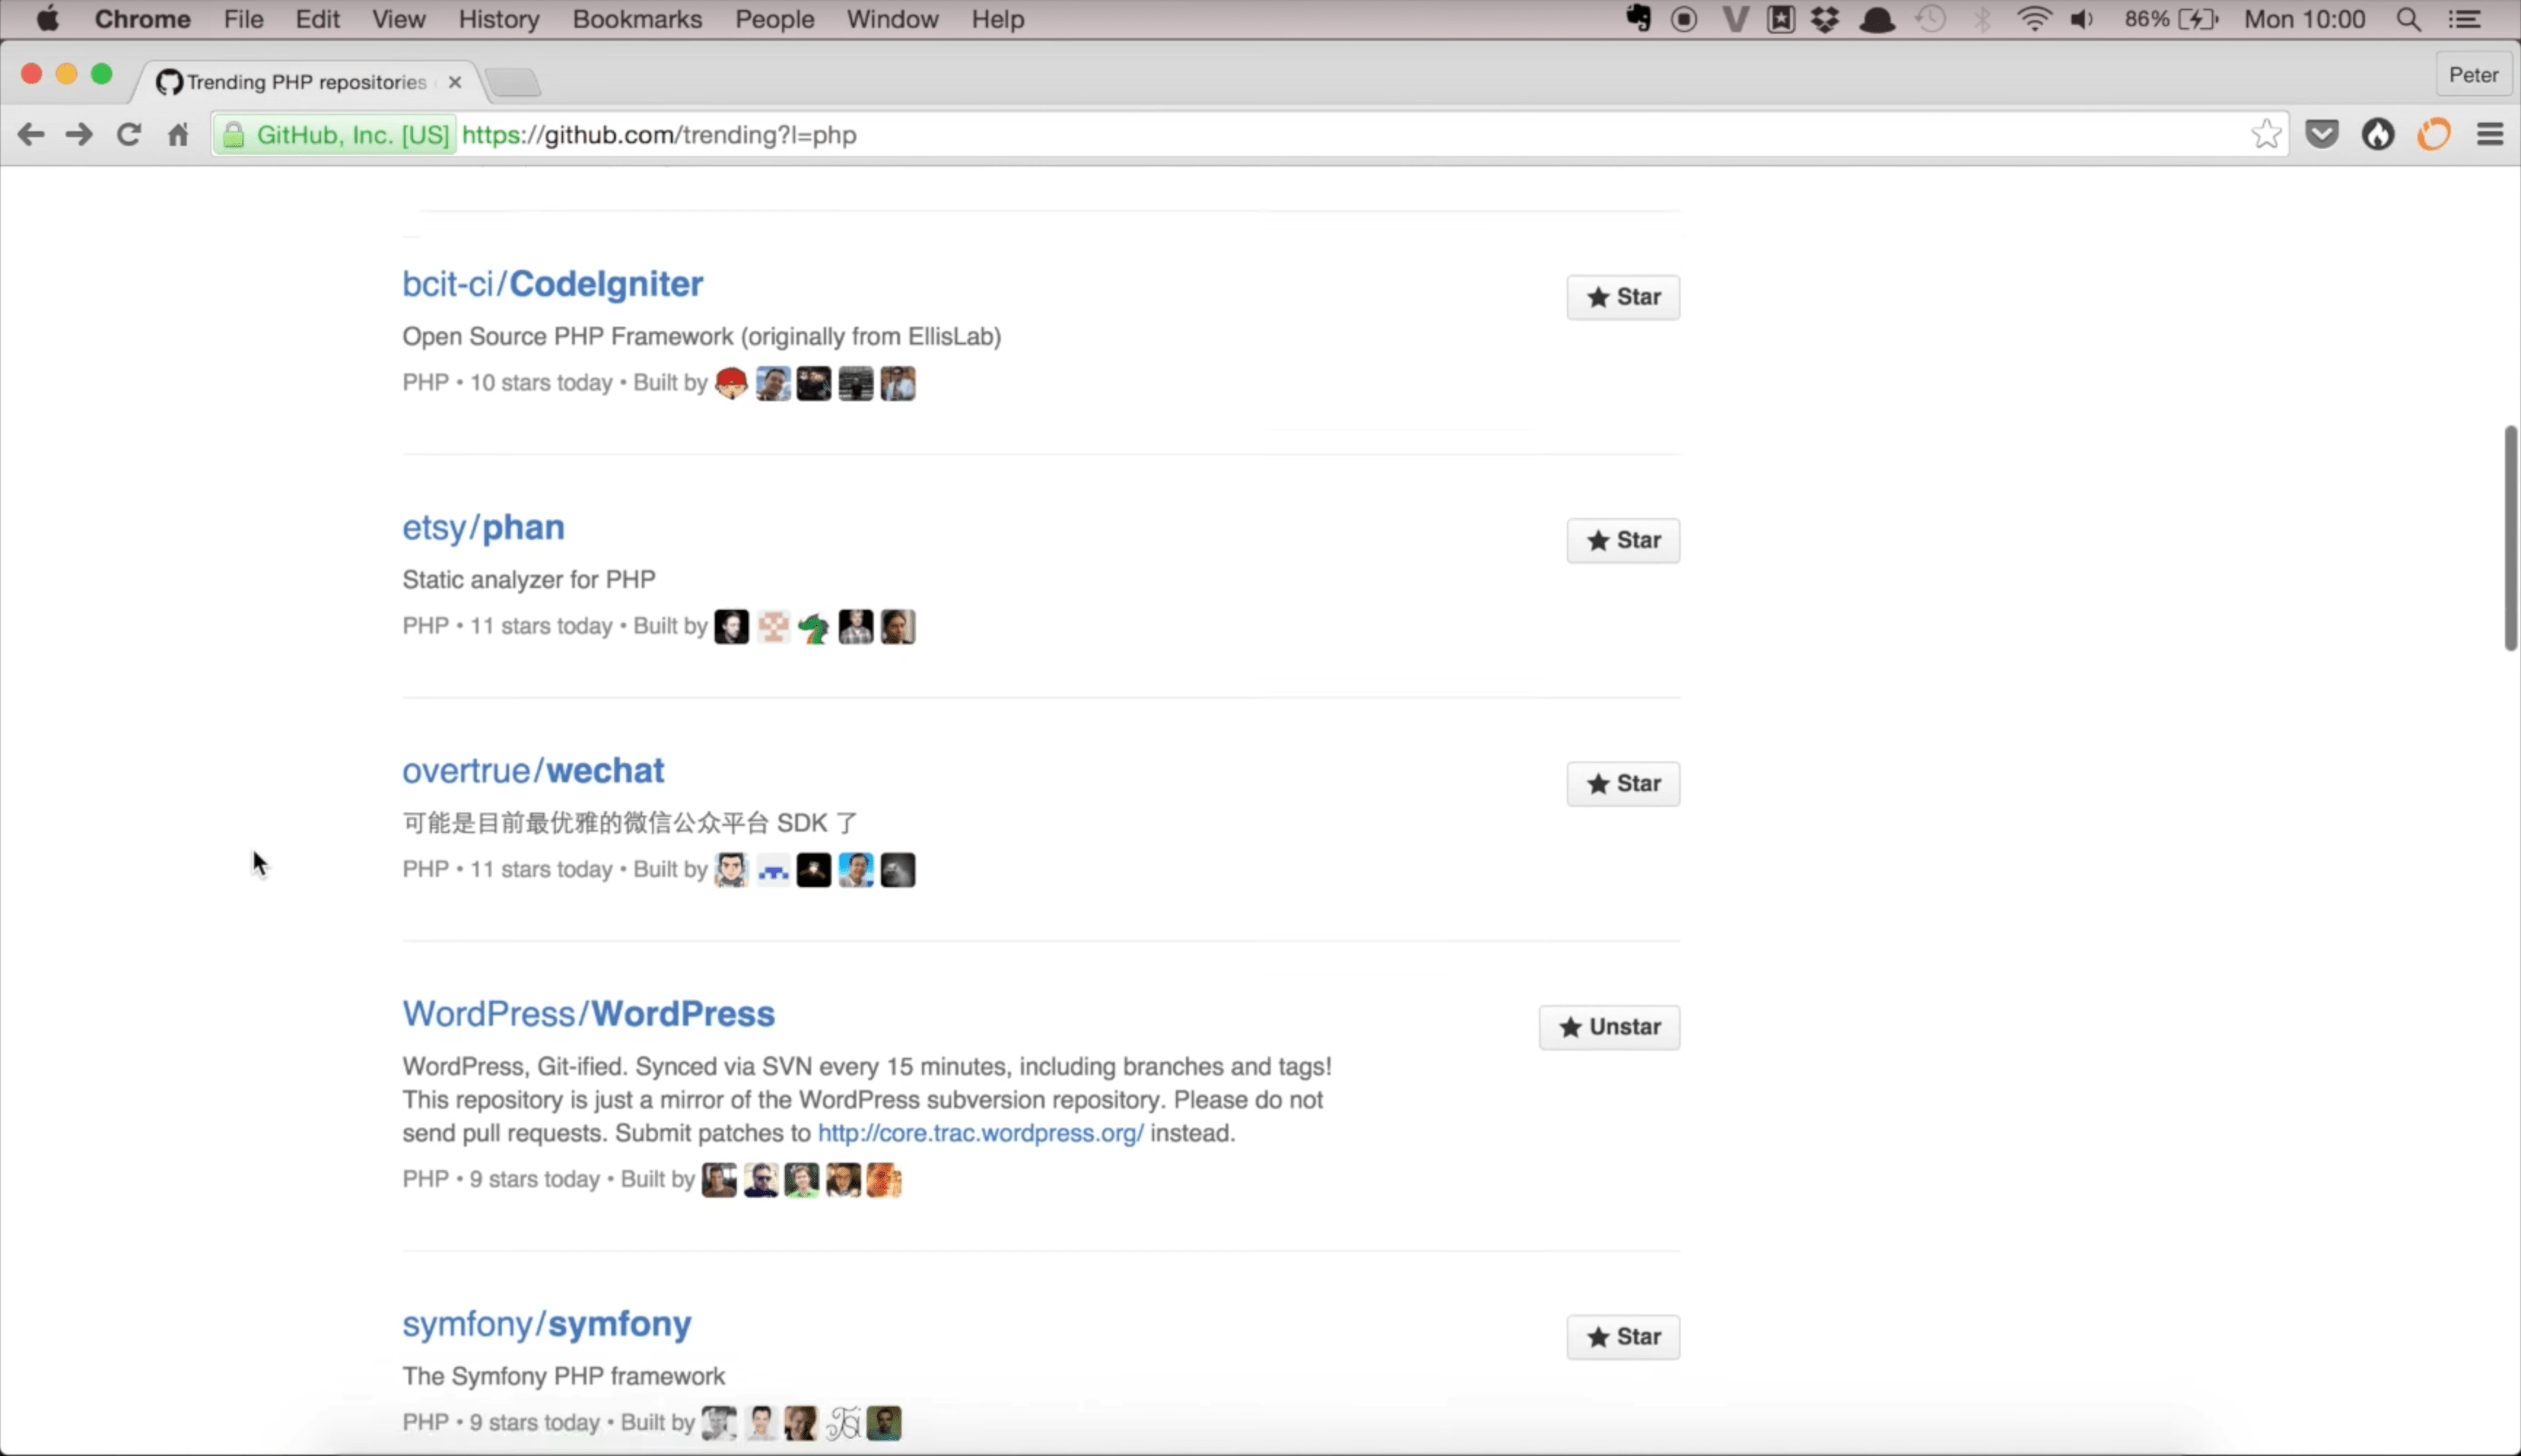
Task: Click '10 stars today' under CodeIgniter
Action: click(x=541, y=383)
